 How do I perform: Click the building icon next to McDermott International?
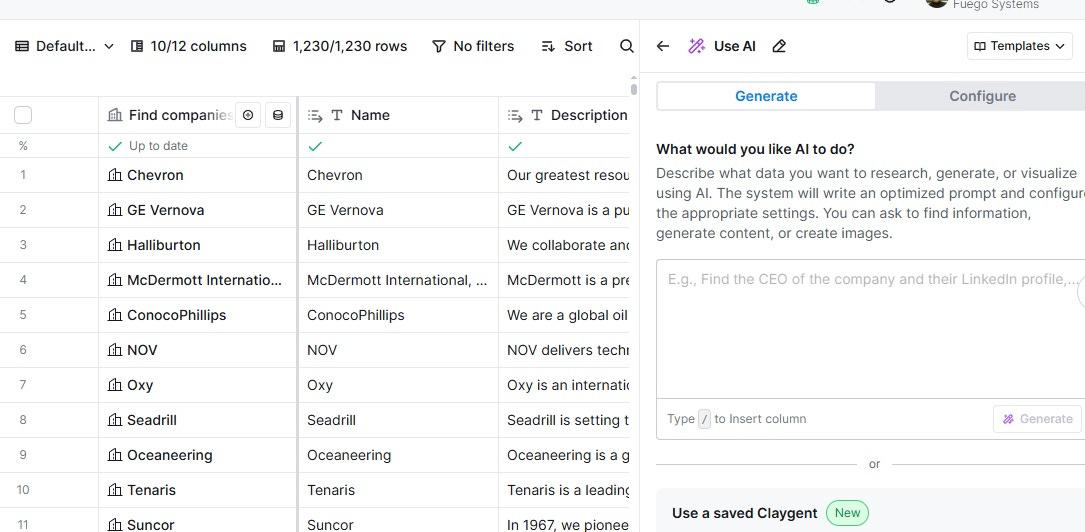point(115,280)
